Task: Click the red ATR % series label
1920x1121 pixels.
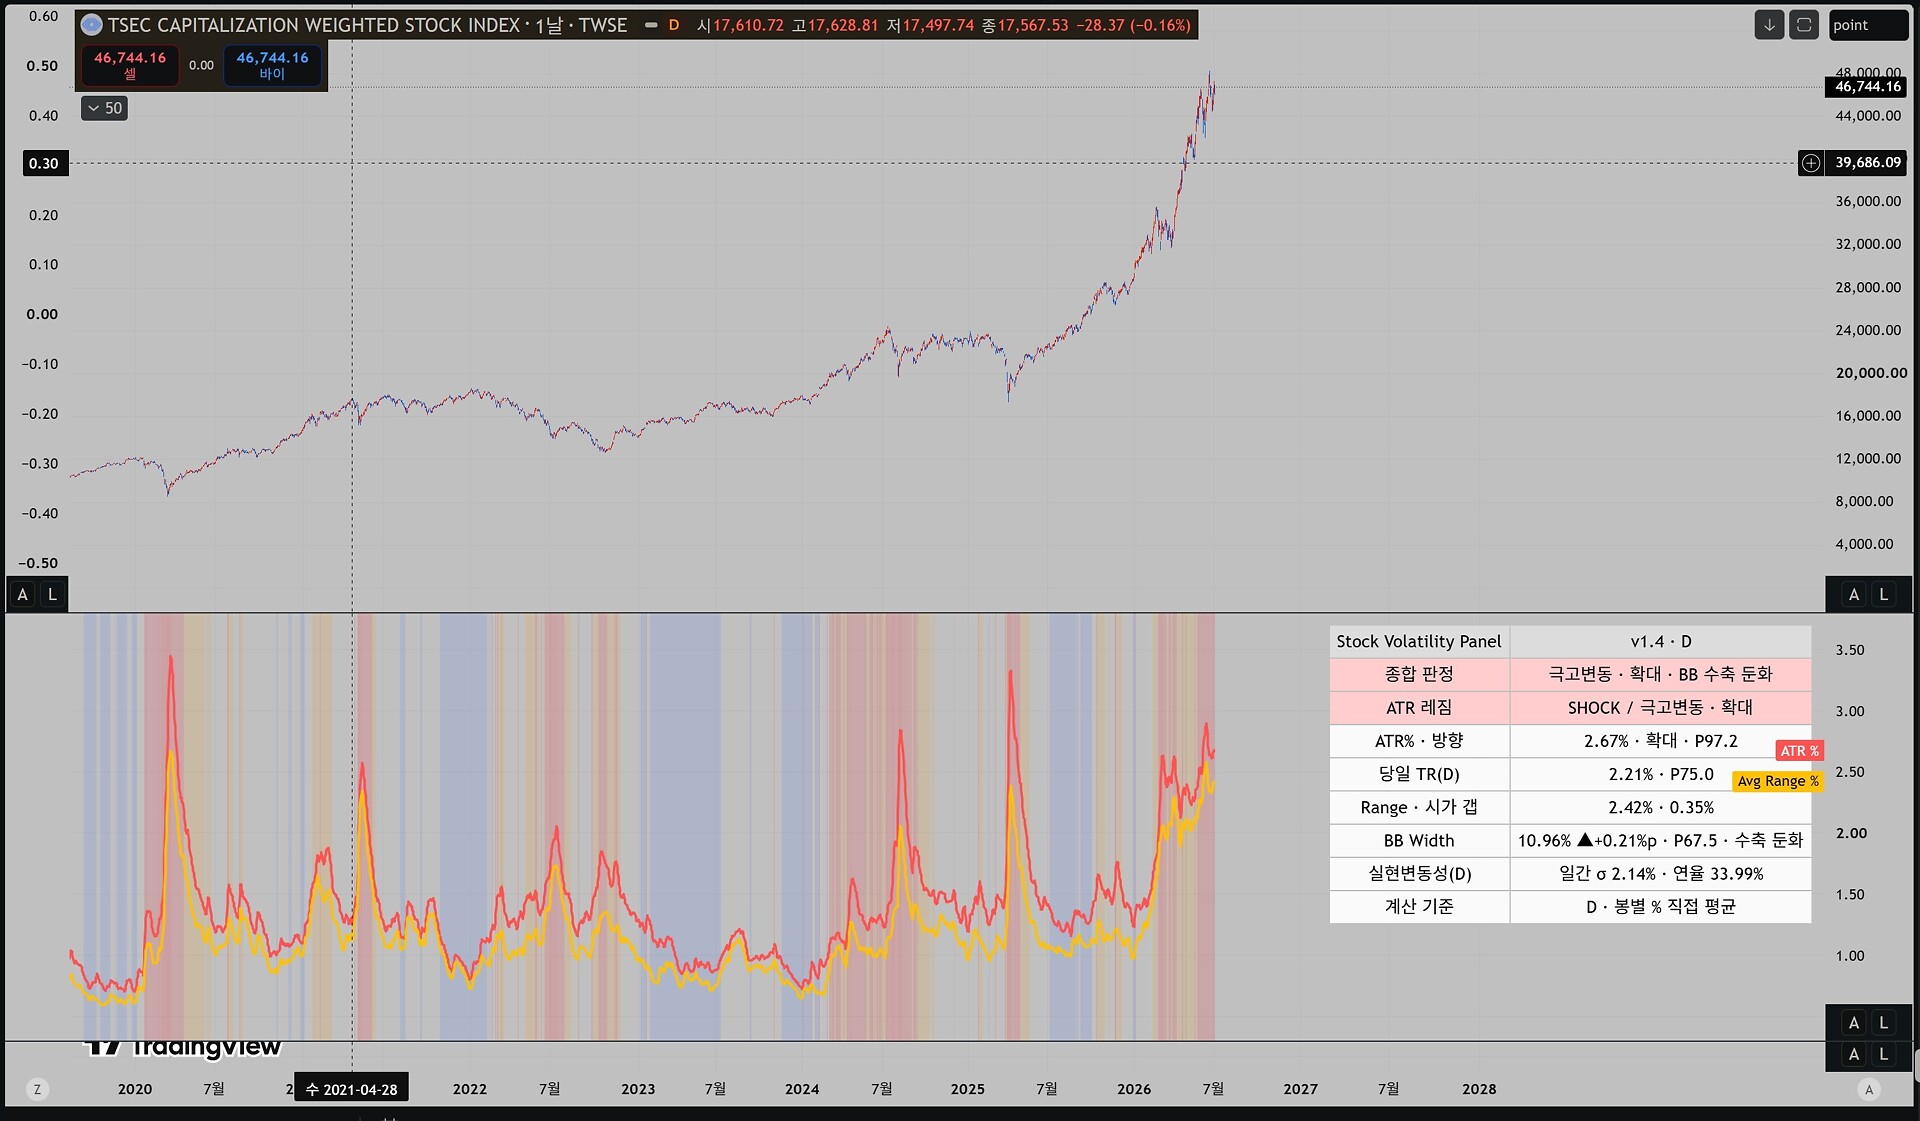Action: tap(1799, 751)
